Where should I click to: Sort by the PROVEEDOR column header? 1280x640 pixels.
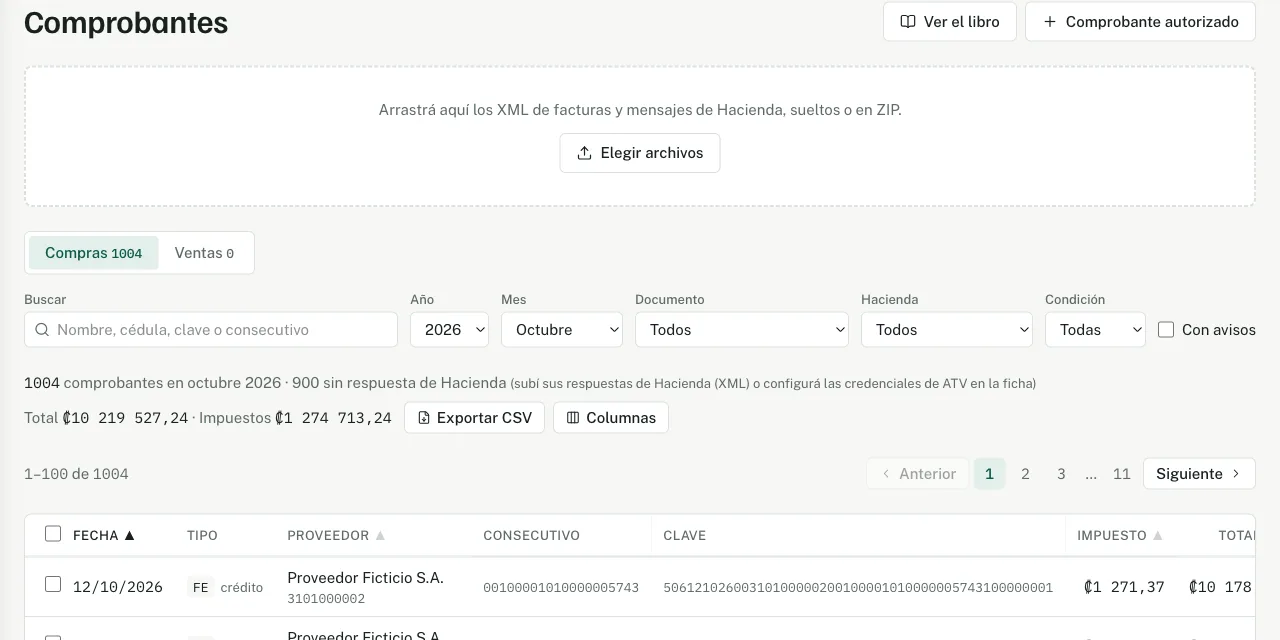tap(336, 536)
